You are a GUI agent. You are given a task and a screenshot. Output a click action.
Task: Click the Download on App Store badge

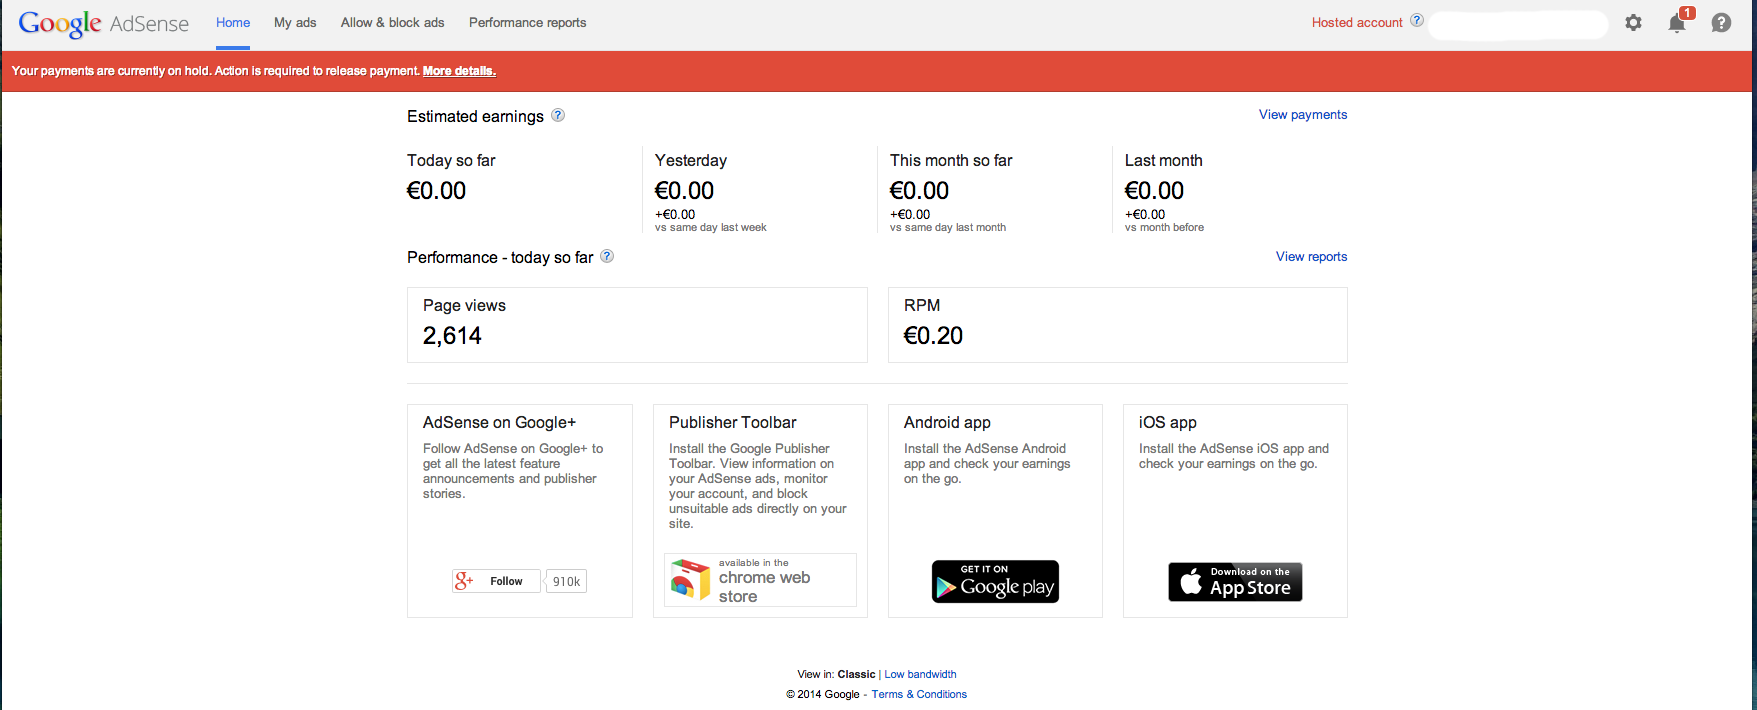click(1235, 581)
